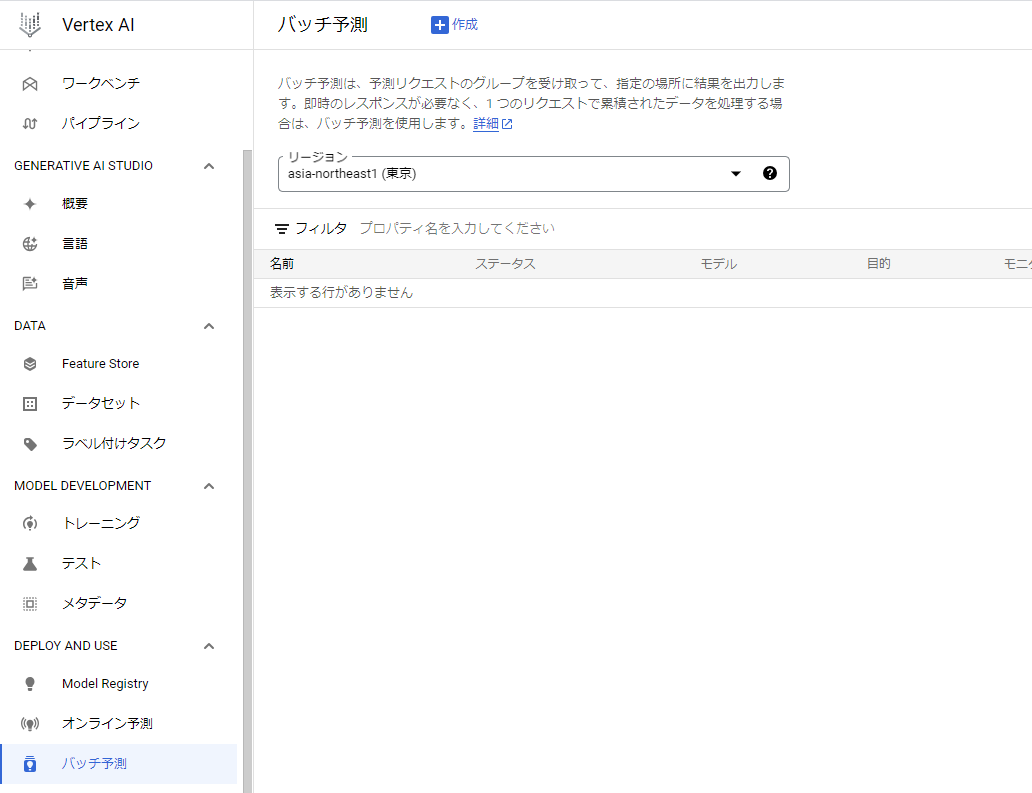Collapse the DATA section
1032x793 pixels.
(x=209, y=326)
